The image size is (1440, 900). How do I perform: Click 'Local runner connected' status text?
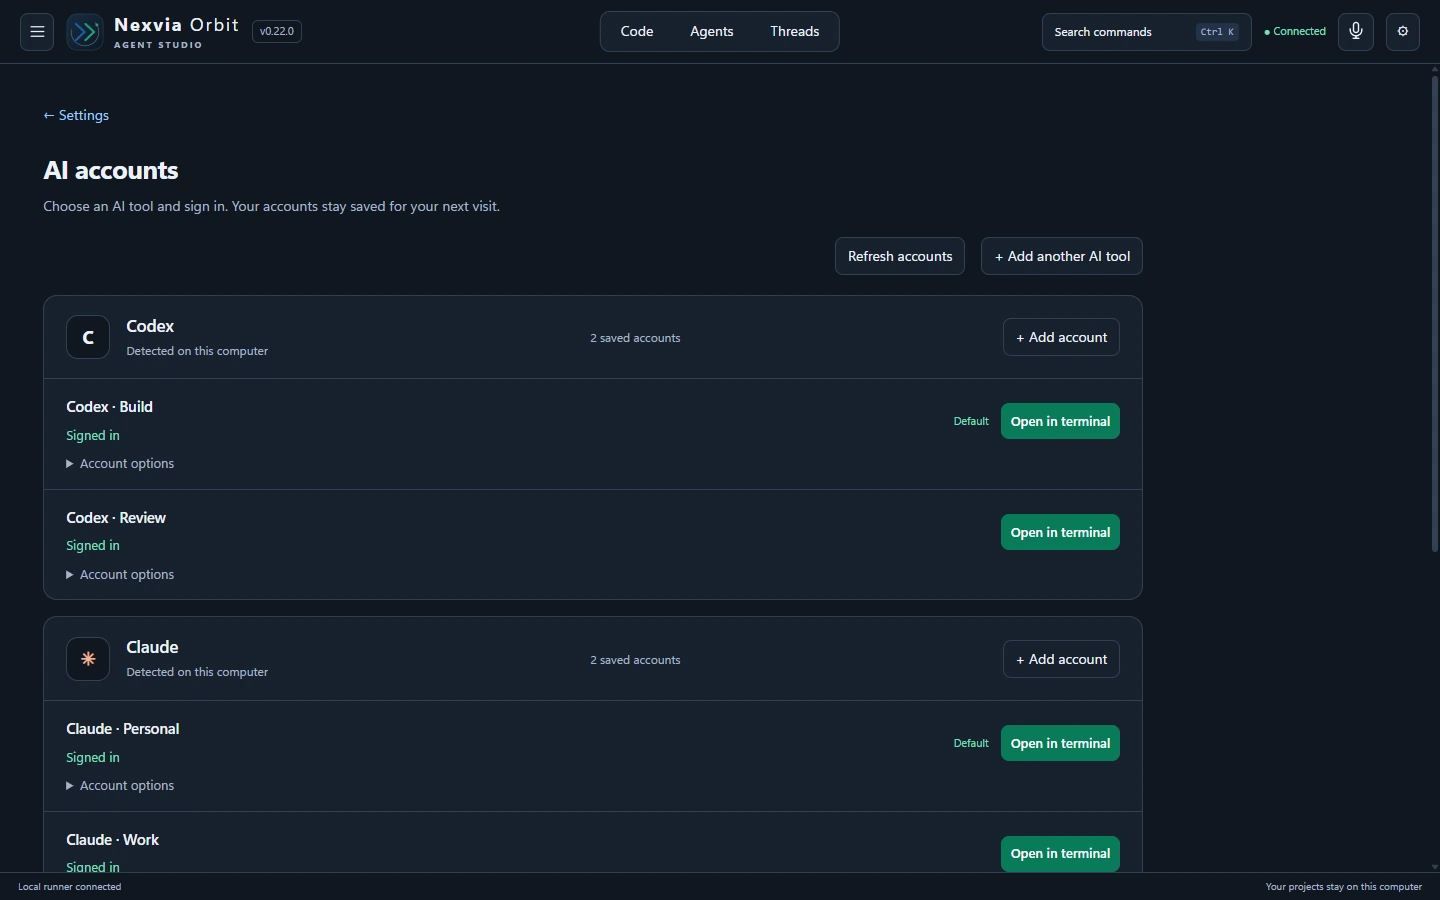[70, 886]
